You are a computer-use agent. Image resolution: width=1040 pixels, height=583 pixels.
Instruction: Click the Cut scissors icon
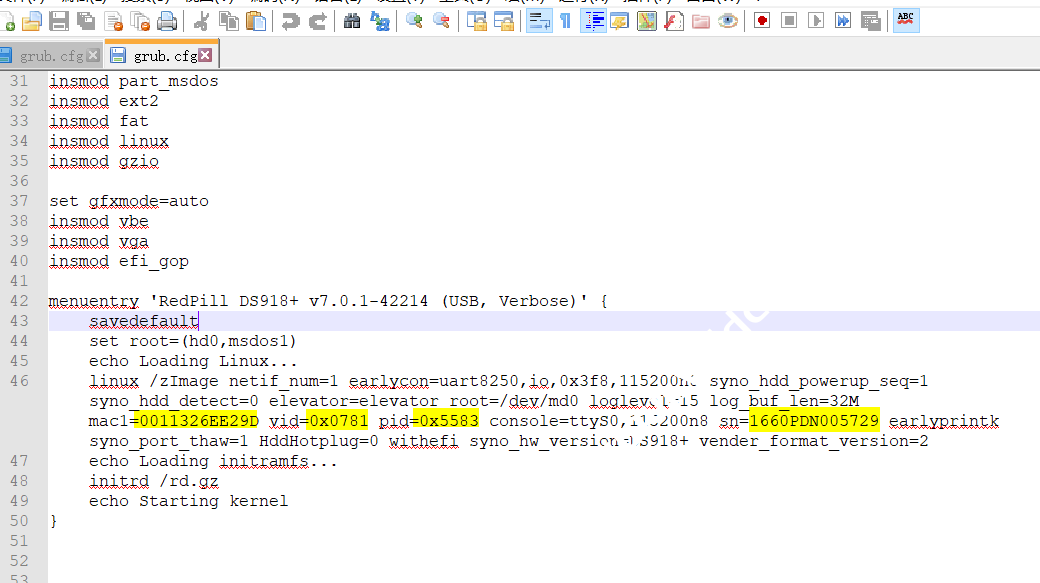coord(201,20)
